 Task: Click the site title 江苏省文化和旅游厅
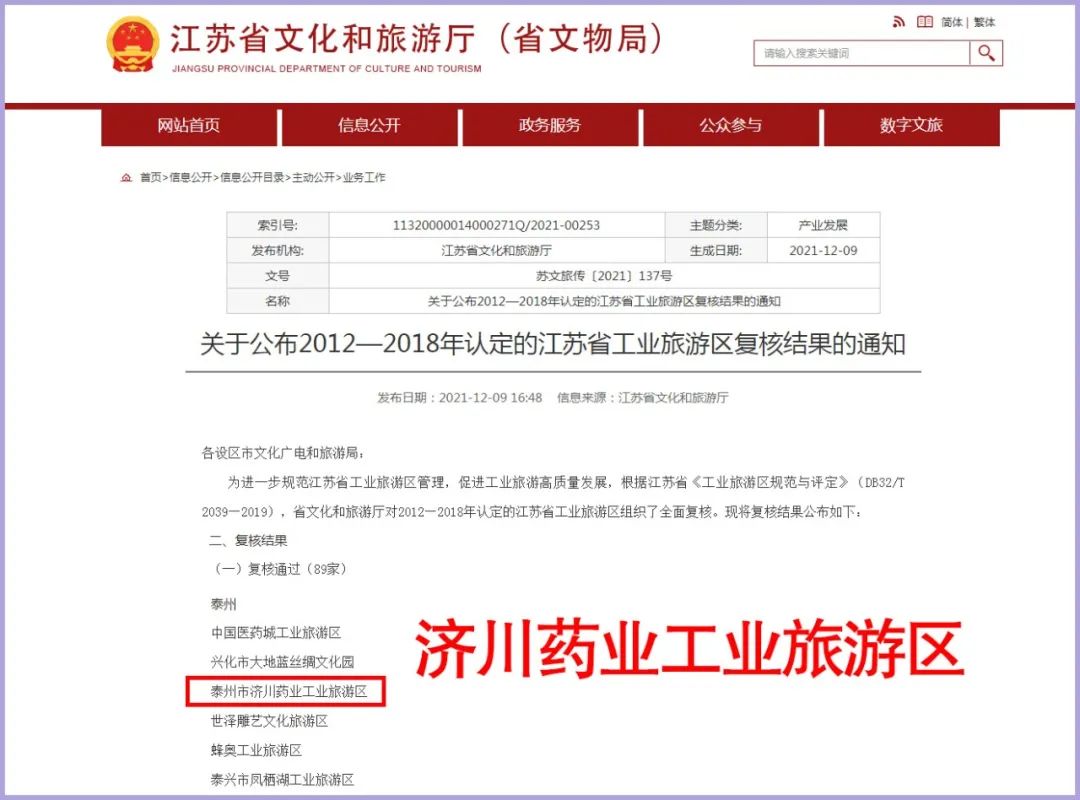tap(323, 39)
